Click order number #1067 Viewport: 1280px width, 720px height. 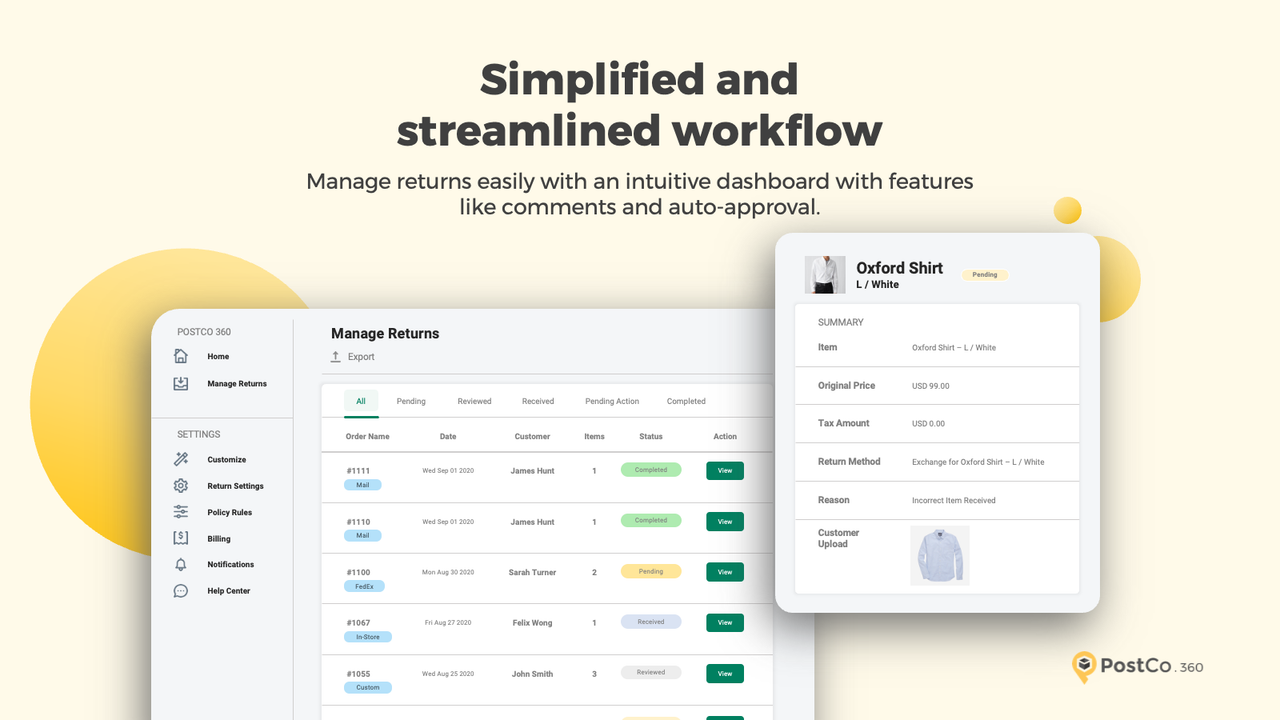point(358,623)
